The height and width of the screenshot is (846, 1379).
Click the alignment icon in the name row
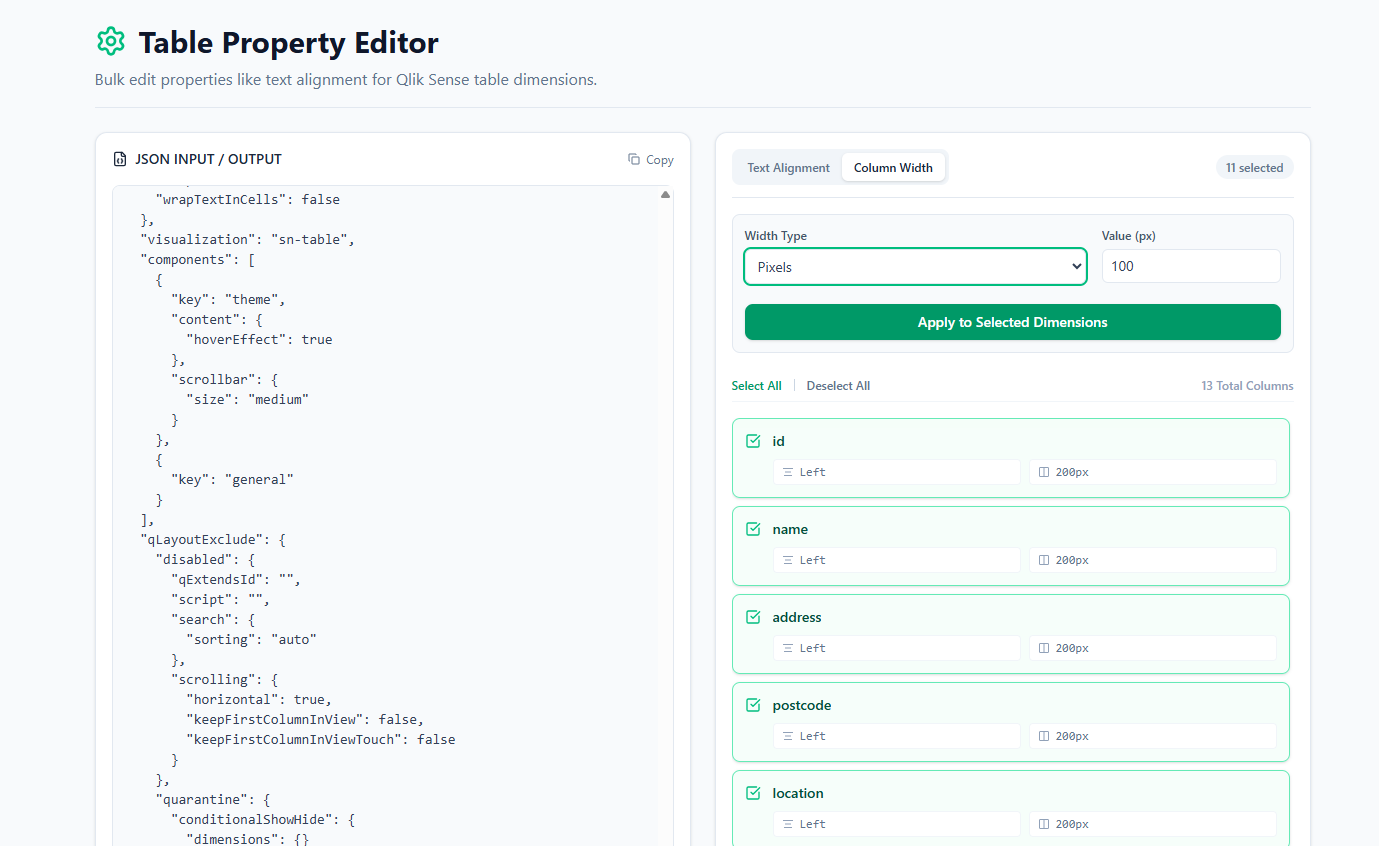pyautogui.click(x=788, y=560)
